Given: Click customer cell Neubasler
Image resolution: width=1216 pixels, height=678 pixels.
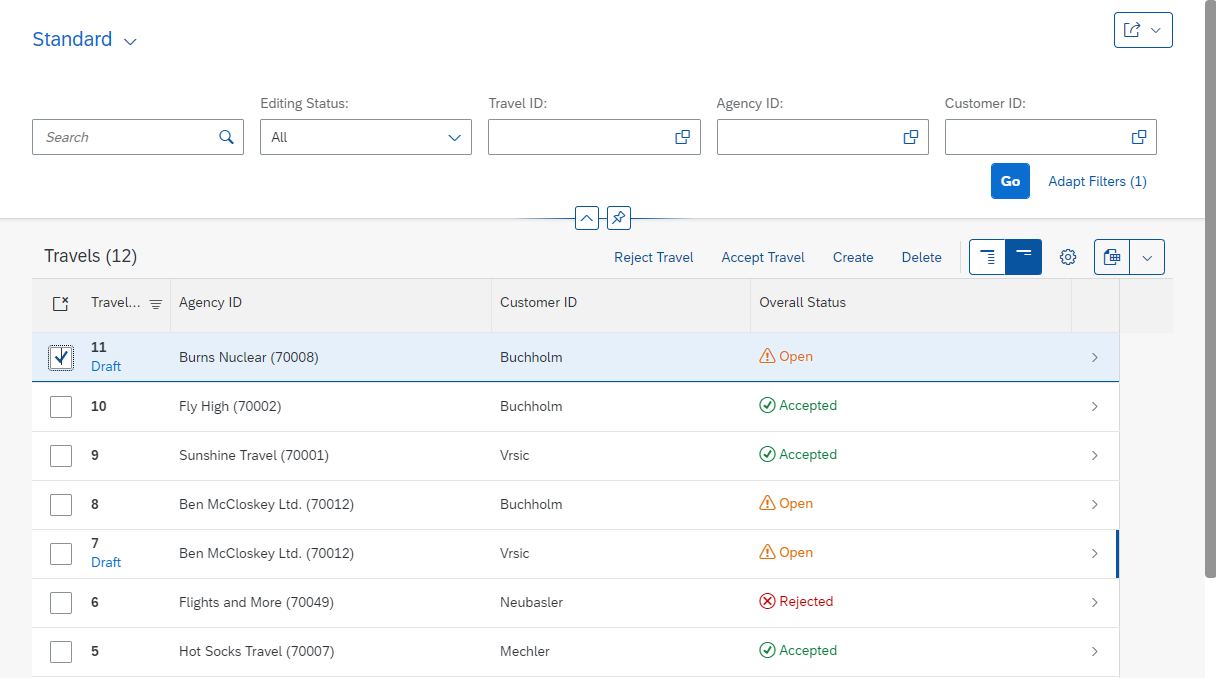Looking at the screenshot, I should tap(531, 602).
